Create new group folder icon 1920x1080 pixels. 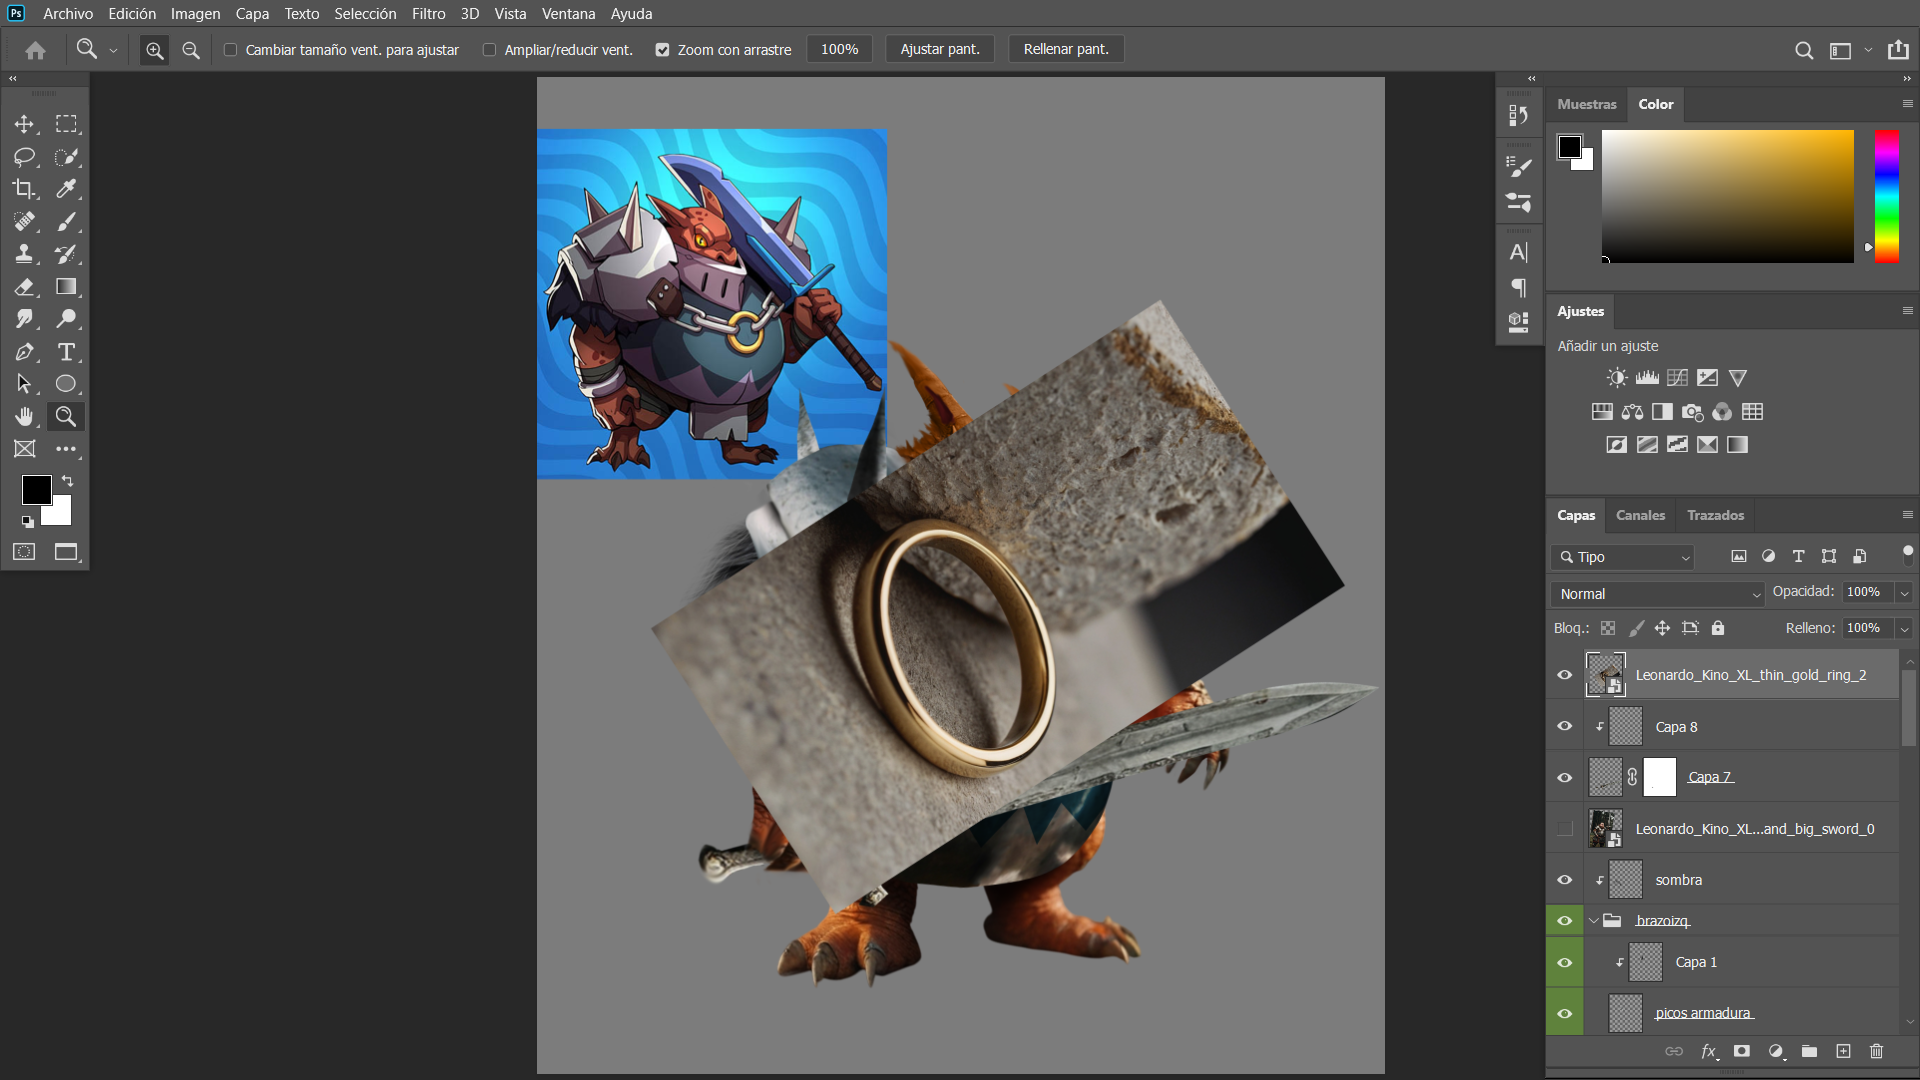[1809, 1051]
